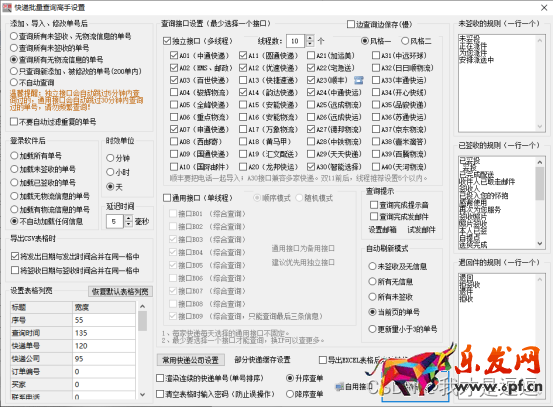This screenshot has width=553, height=407.
Task: Check 将签收日期与签收时间合并在同一格中
Action: click(75, 270)
